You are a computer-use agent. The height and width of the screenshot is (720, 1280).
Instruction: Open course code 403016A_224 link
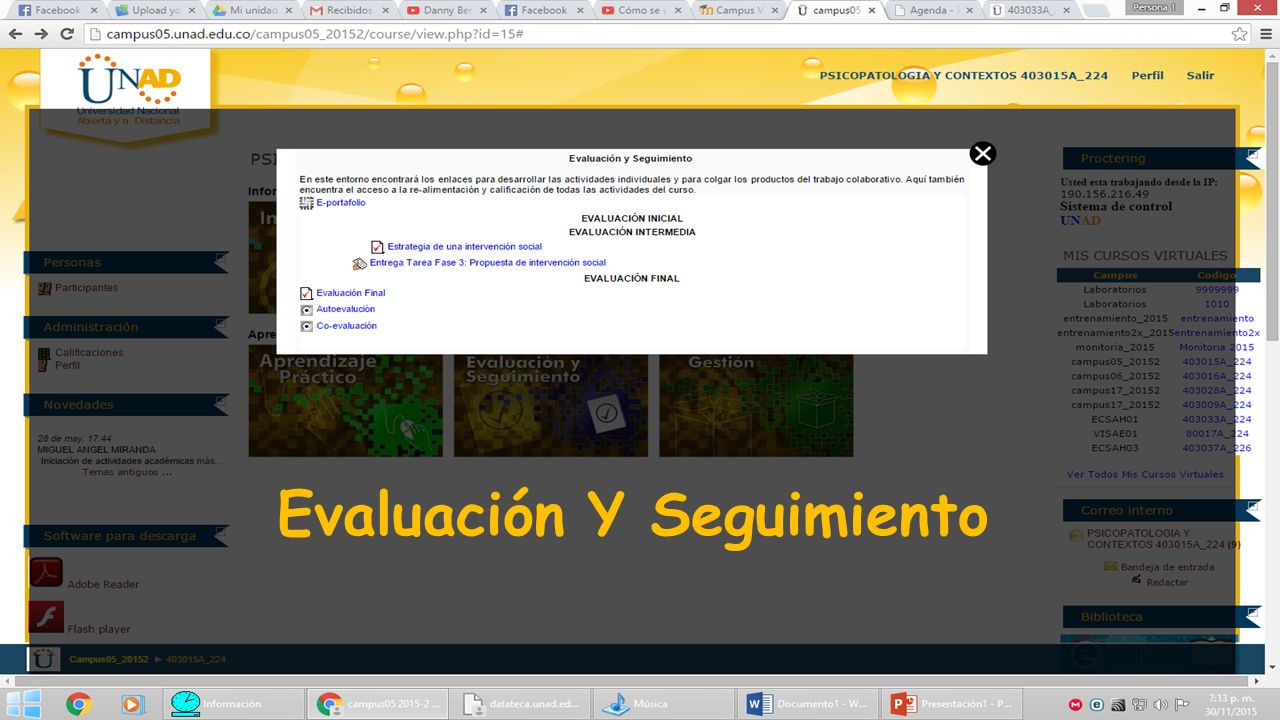click(x=1217, y=376)
